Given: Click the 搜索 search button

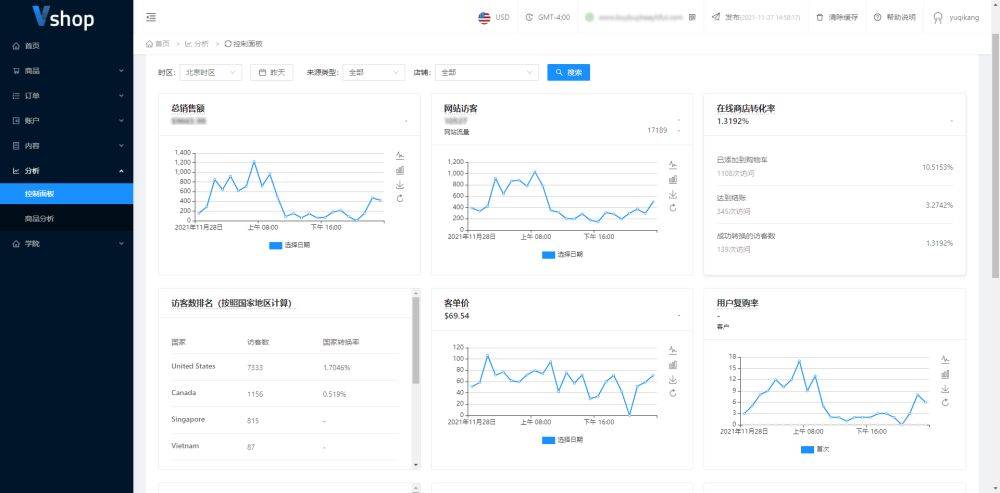Looking at the screenshot, I should (x=568, y=73).
